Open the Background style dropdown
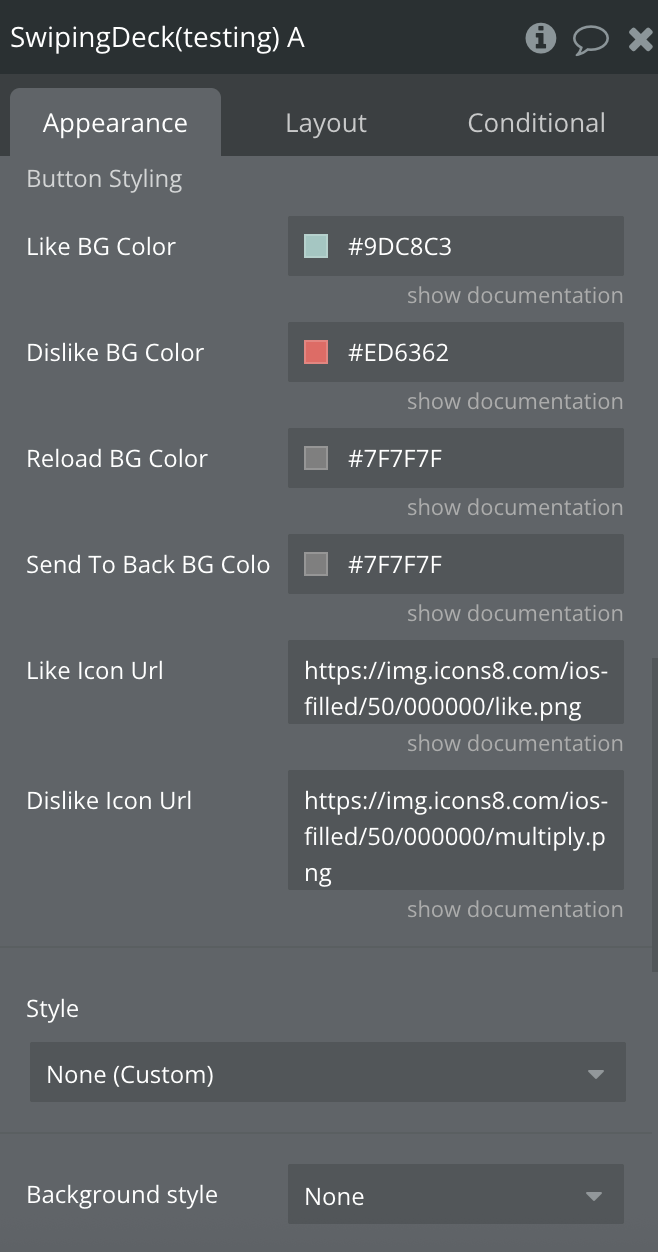This screenshot has height=1252, width=658. coord(456,1196)
